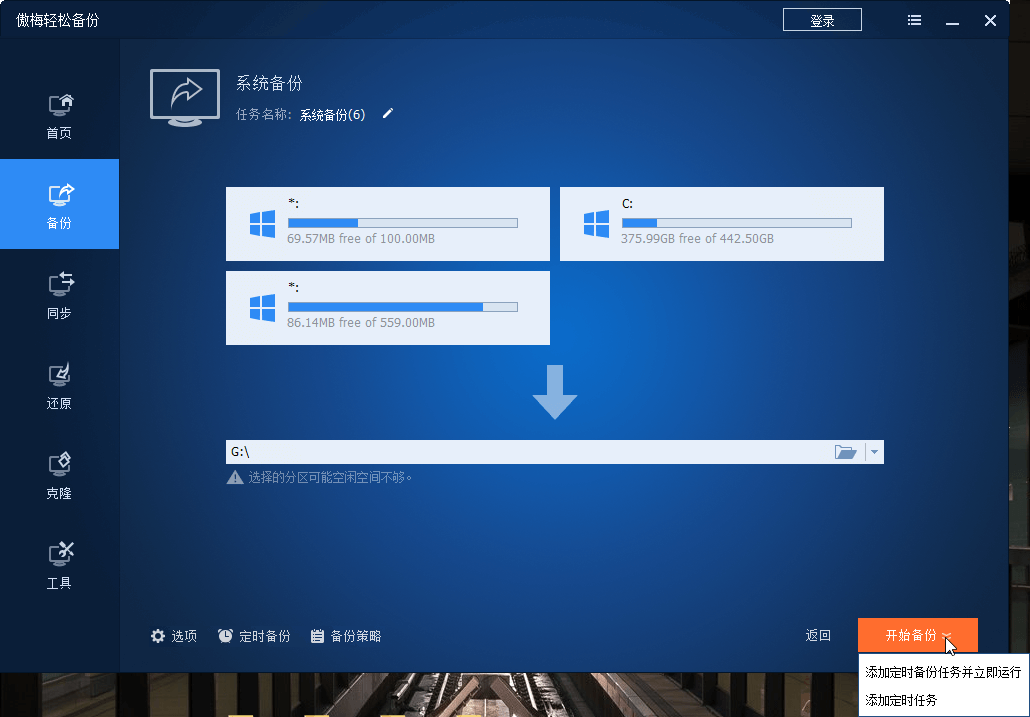The image size is (1030, 717).
Task: Open the hamburger menu in title bar
Action: click(x=914, y=20)
